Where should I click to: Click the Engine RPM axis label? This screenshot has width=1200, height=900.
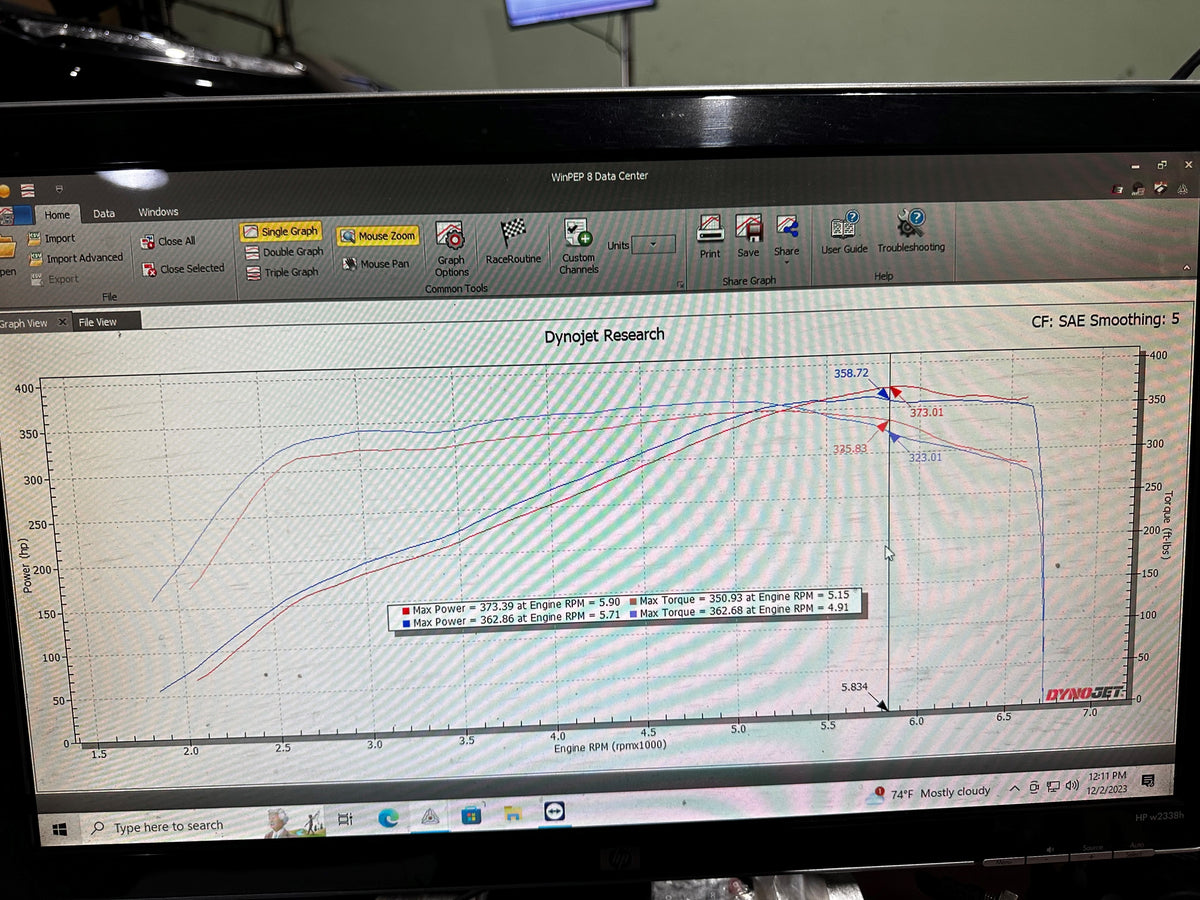[610, 746]
